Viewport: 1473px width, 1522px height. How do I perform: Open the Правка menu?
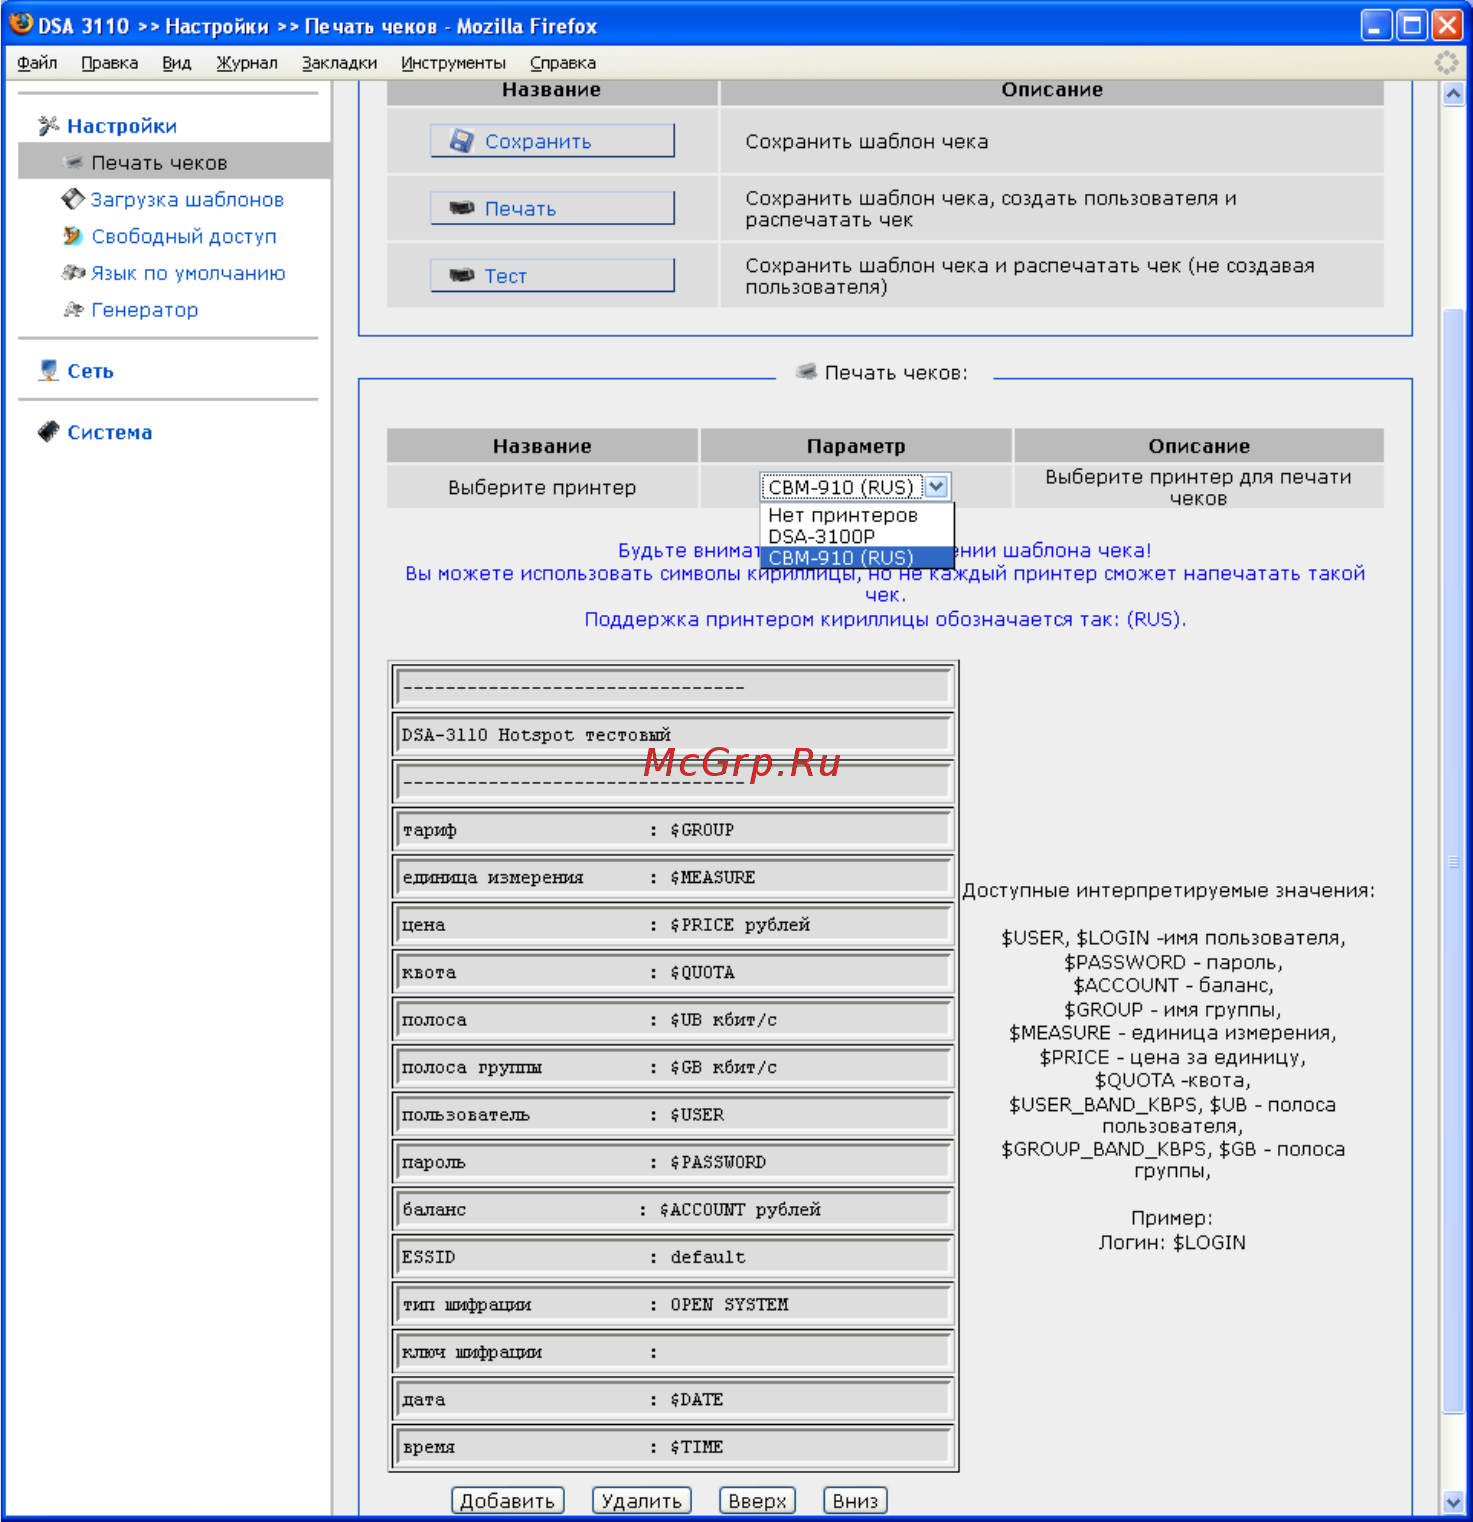coord(110,63)
